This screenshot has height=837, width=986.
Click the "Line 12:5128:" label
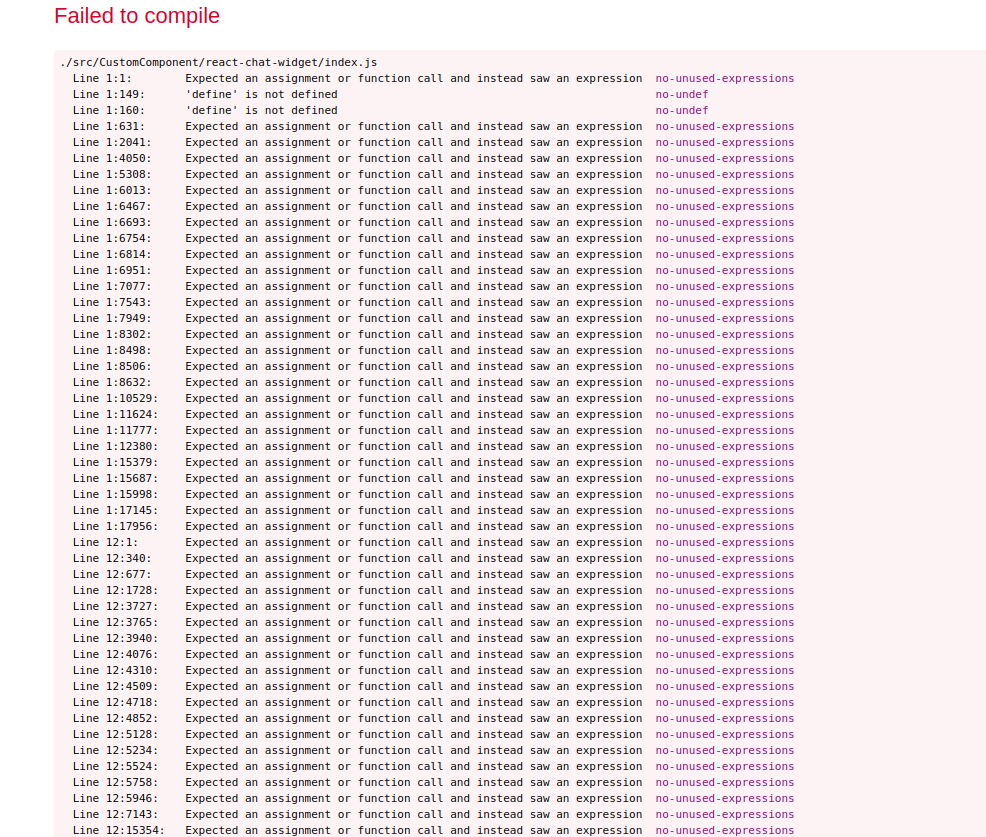(x=116, y=735)
